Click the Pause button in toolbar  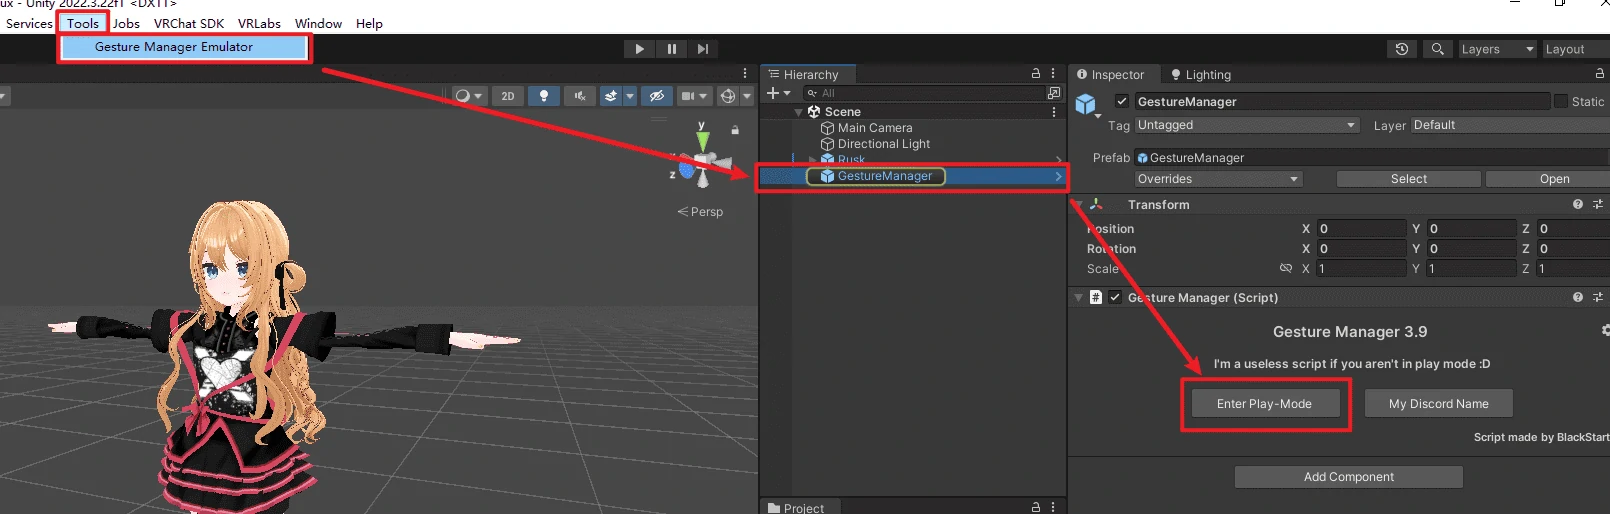coord(671,49)
